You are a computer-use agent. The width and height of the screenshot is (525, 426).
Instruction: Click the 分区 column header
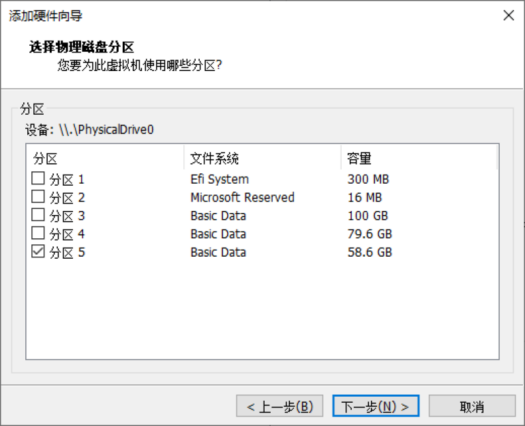click(x=105, y=158)
